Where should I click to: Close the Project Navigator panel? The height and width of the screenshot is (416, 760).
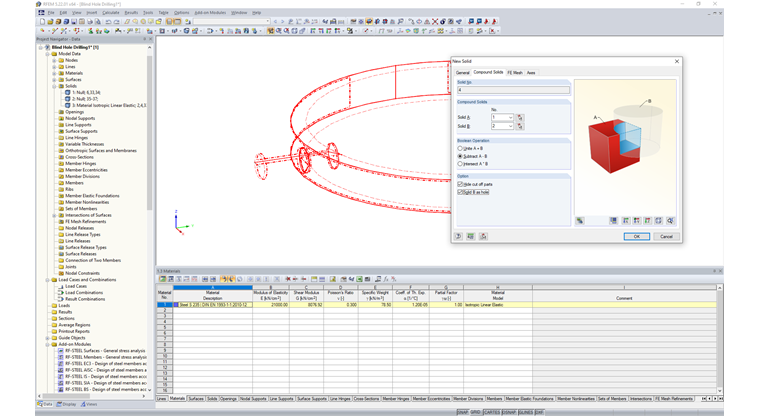(150, 39)
